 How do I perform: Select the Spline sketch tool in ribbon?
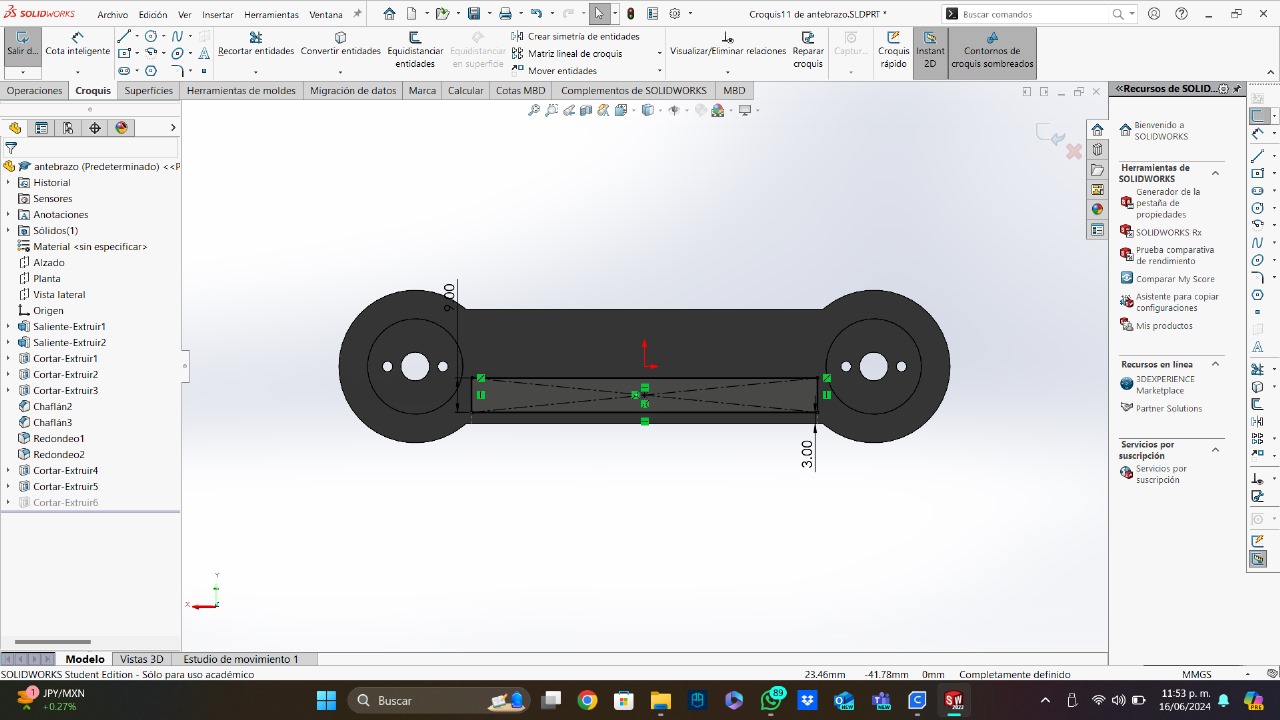[177, 36]
